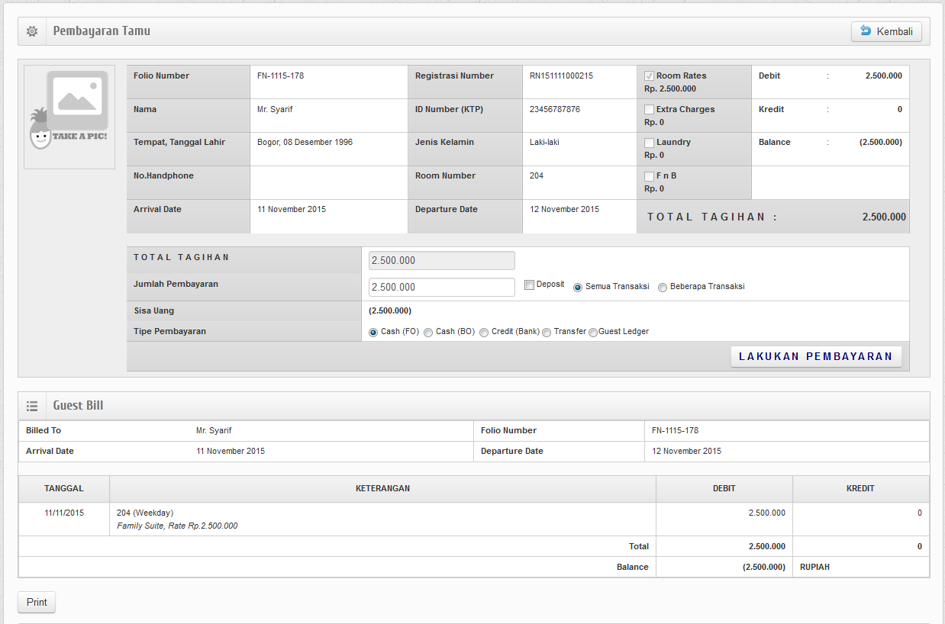Click the Kembali back button
This screenshot has height=624, width=945.
click(x=886, y=32)
